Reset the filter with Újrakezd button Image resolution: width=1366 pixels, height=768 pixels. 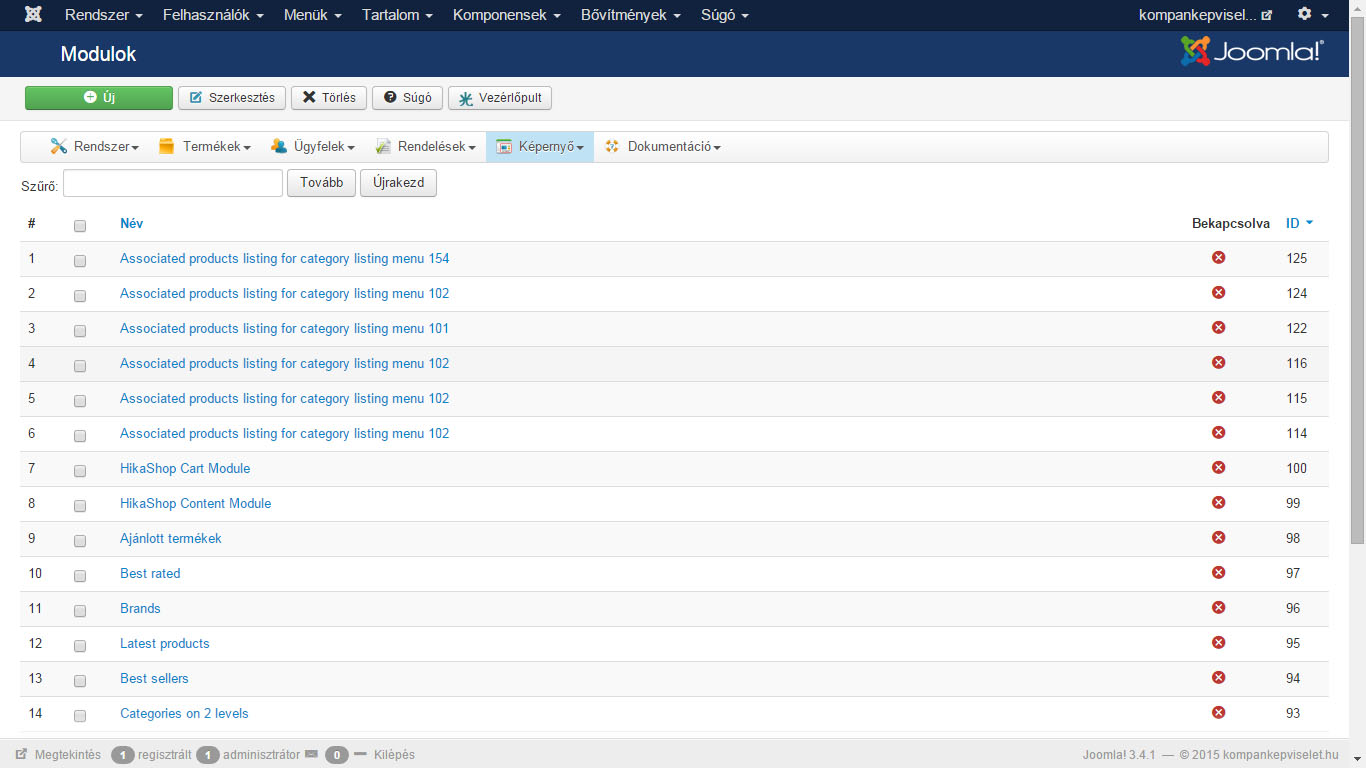tap(398, 183)
